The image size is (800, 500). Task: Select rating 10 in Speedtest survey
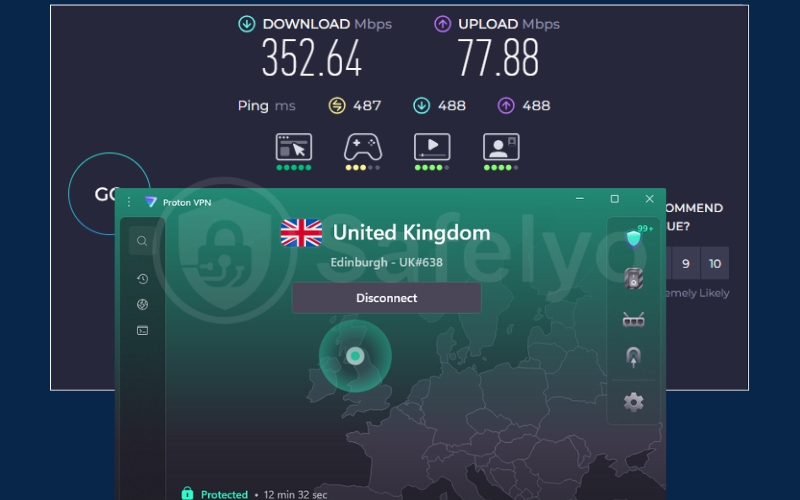tap(715, 263)
